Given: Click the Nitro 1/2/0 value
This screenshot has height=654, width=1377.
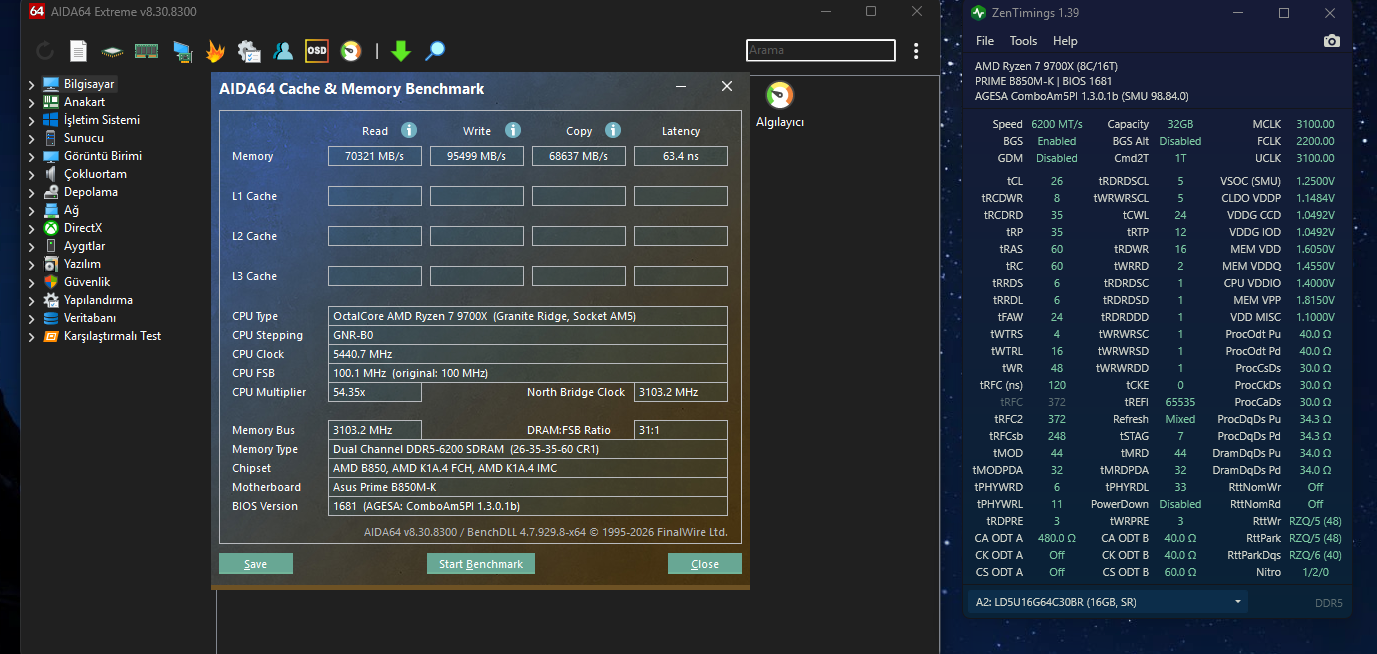Looking at the screenshot, I should click(1315, 572).
